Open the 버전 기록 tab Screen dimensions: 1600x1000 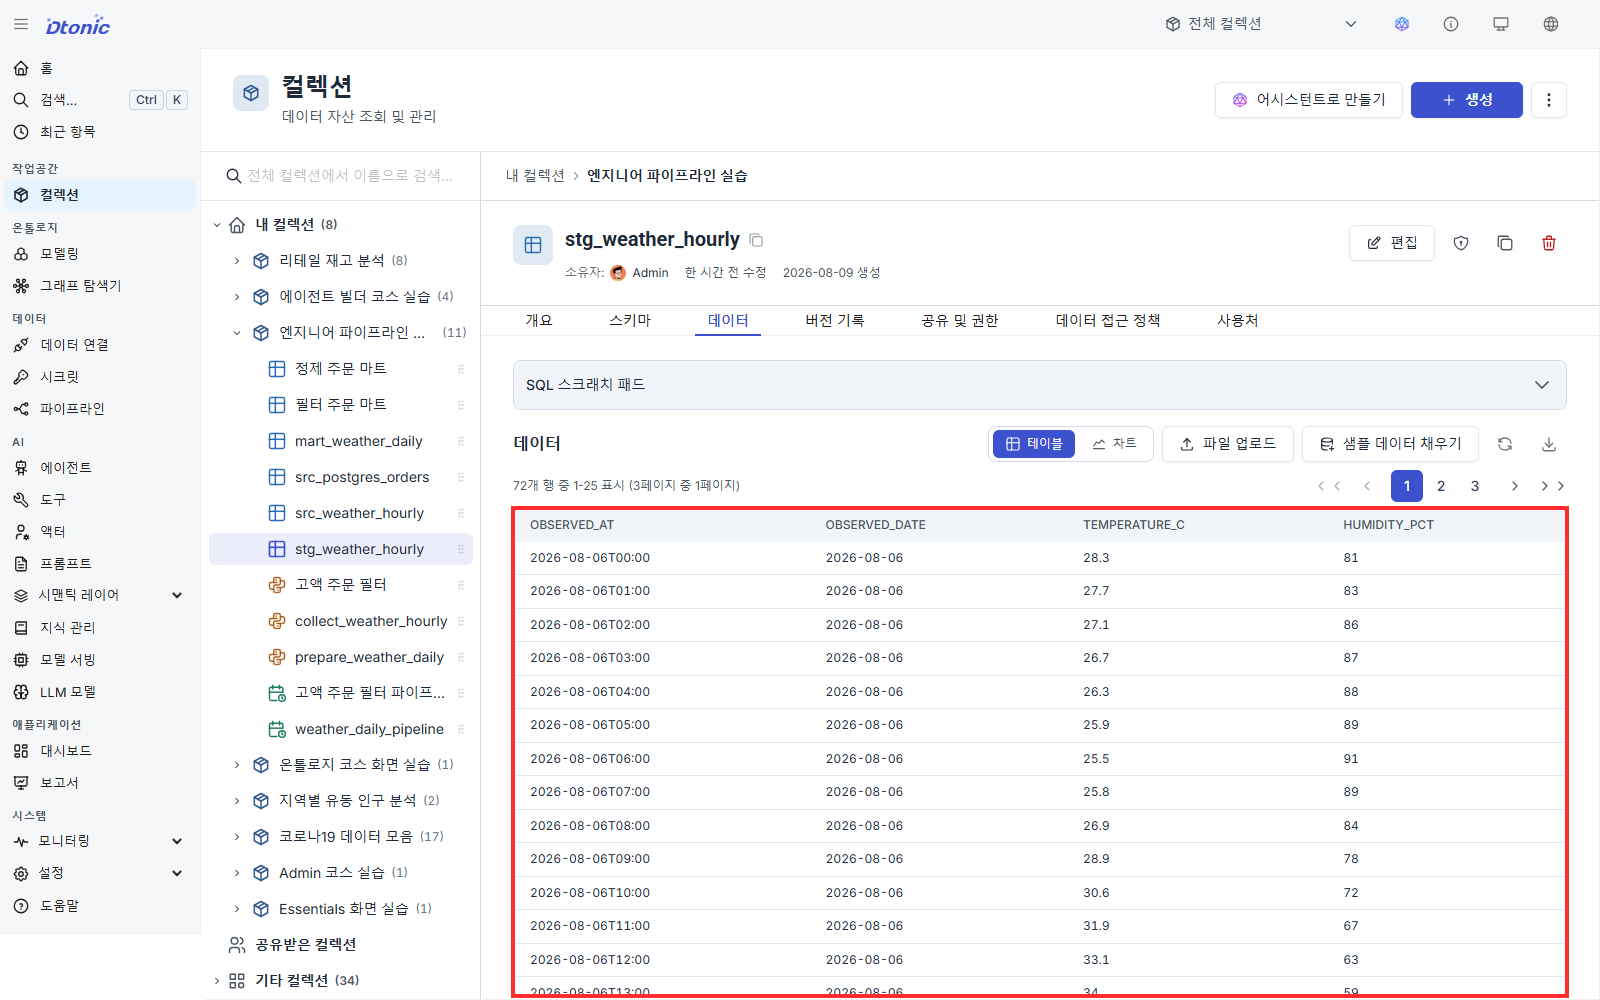pyautogui.click(x=835, y=321)
